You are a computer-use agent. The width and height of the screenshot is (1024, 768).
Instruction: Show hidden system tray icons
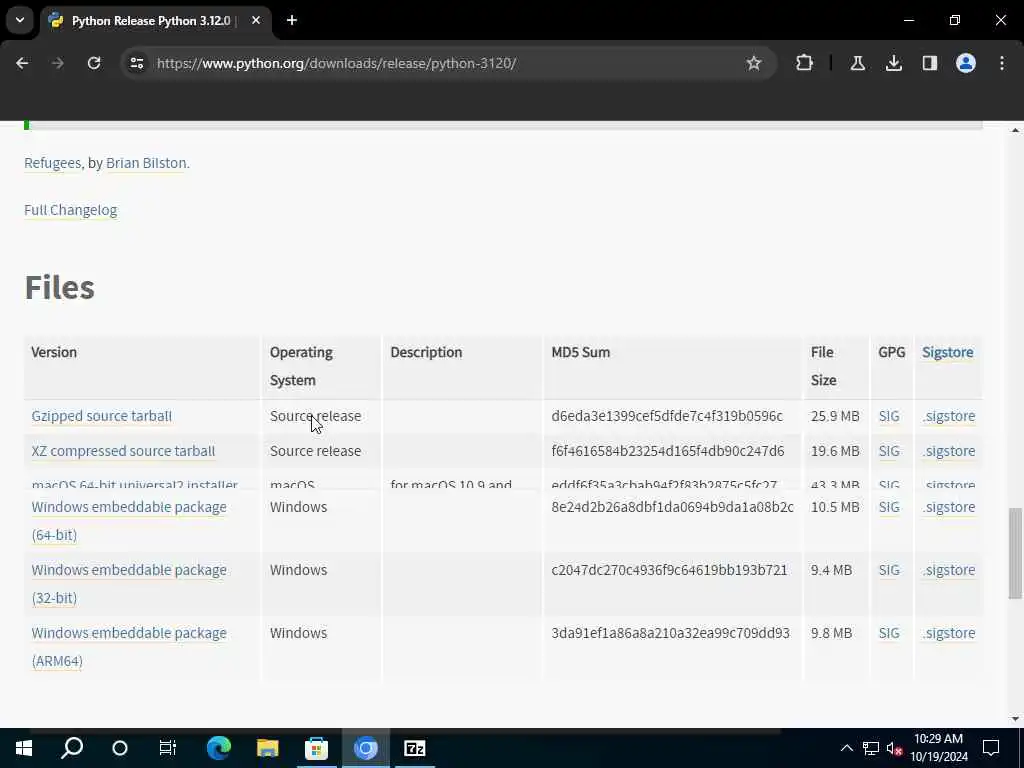(x=846, y=748)
